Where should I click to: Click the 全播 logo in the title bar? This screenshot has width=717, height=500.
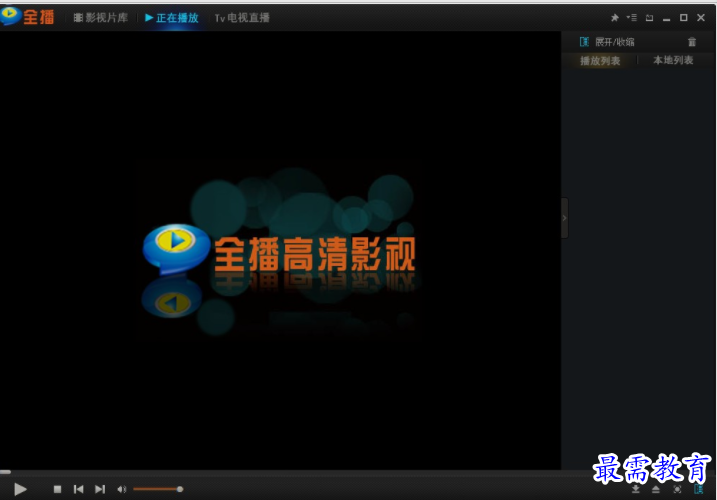tap(27, 16)
